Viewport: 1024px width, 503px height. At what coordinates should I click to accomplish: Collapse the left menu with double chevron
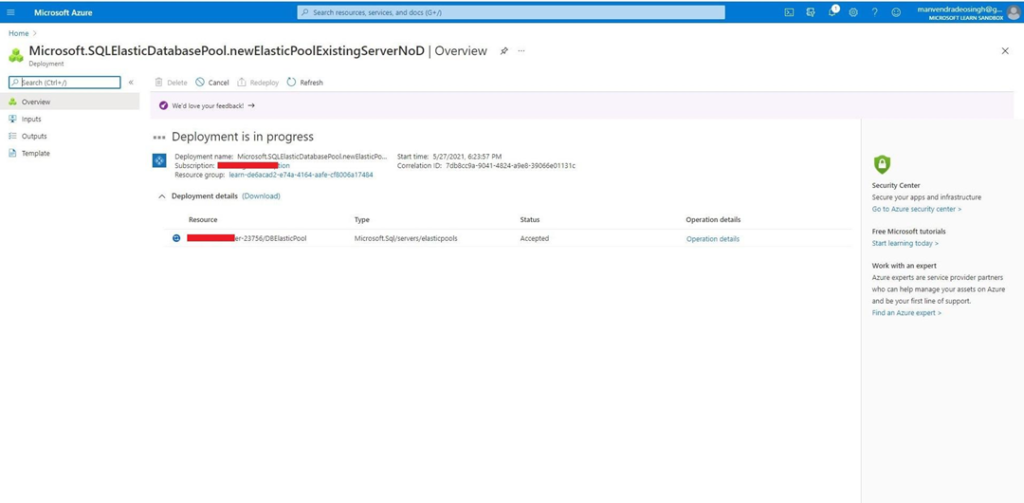pyautogui.click(x=131, y=82)
